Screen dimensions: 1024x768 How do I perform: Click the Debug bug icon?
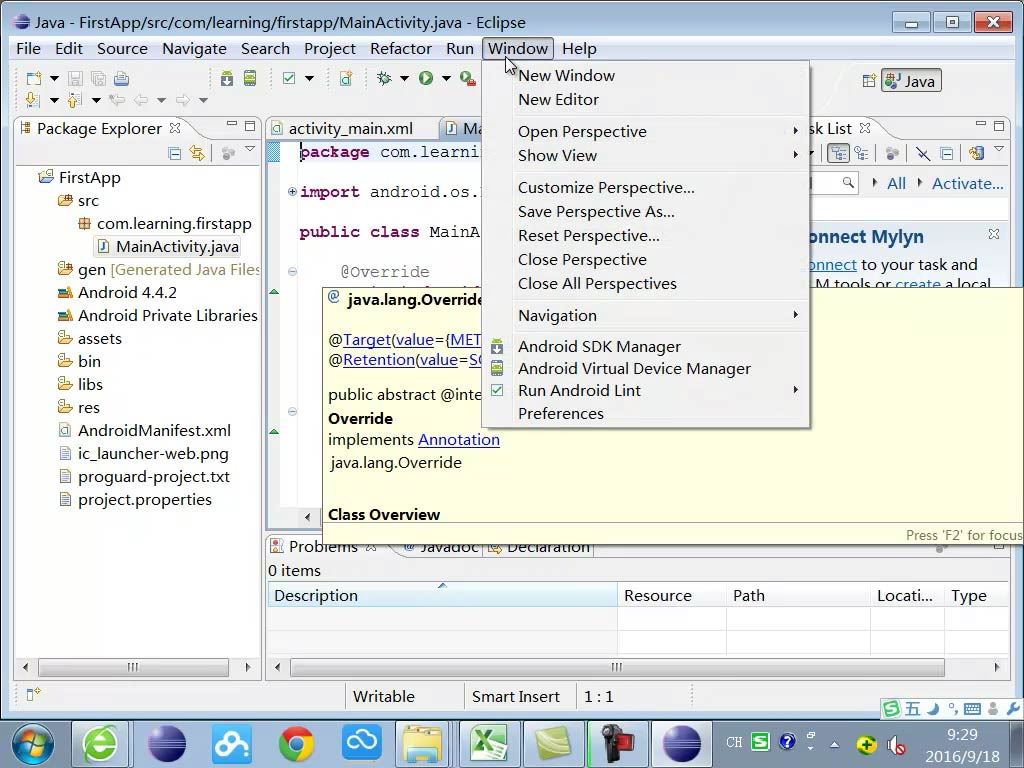coord(384,79)
